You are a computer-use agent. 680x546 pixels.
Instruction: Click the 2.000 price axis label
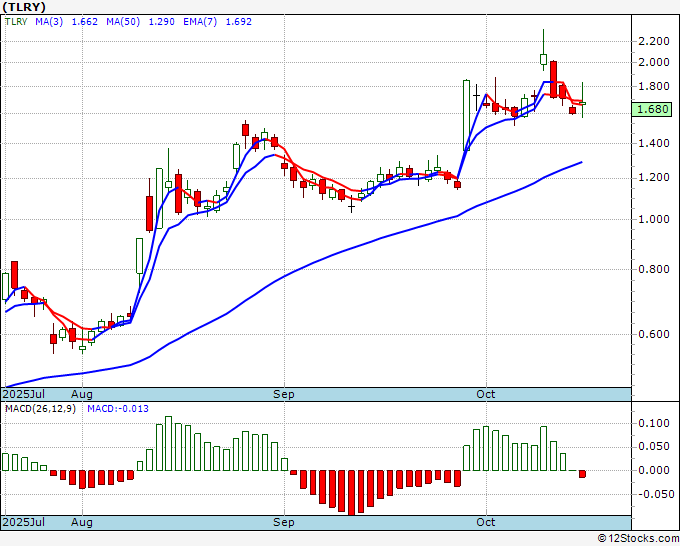(654, 62)
